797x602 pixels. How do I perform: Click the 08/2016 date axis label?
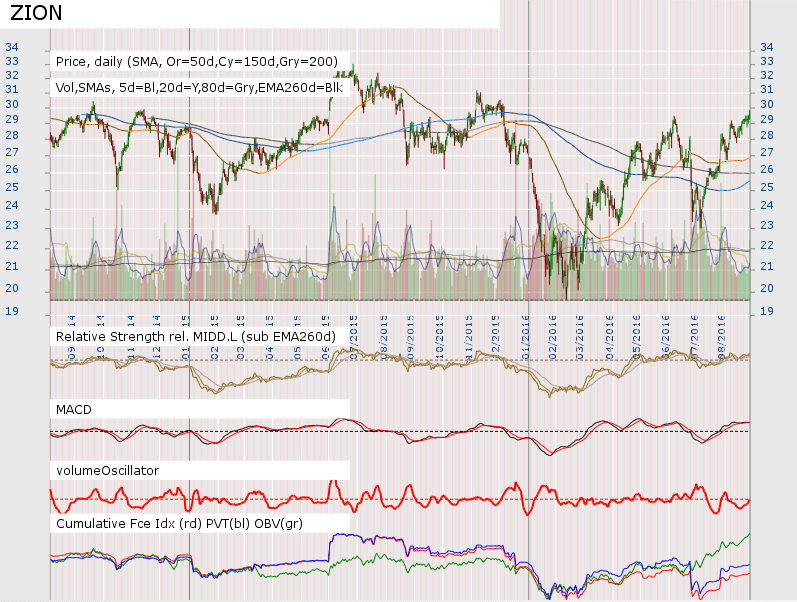point(721,338)
